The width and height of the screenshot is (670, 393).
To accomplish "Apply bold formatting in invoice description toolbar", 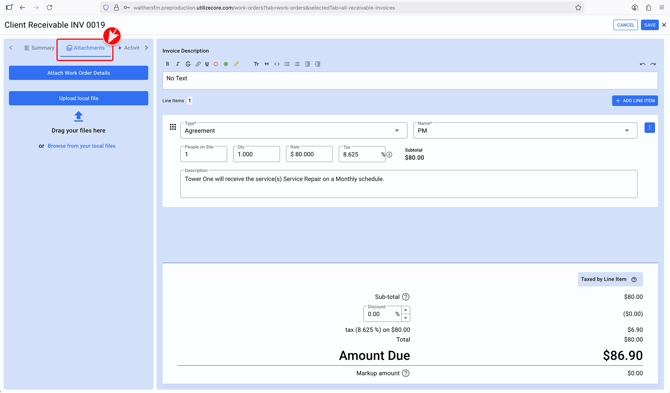I will coord(168,64).
